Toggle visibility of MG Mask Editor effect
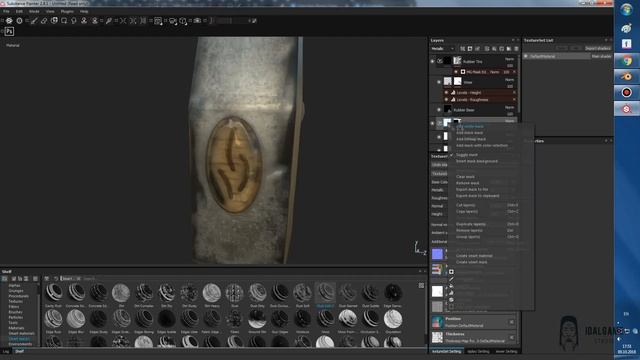 pos(456,72)
